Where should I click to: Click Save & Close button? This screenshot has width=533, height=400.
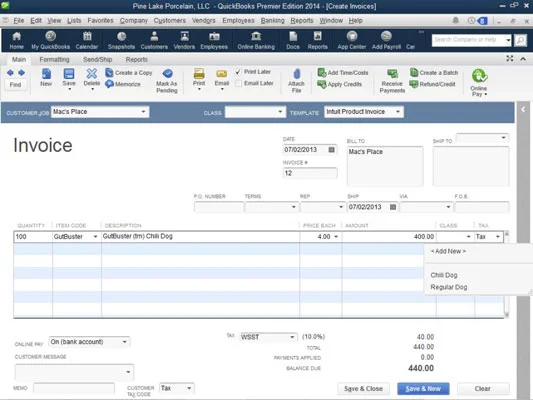(363, 389)
